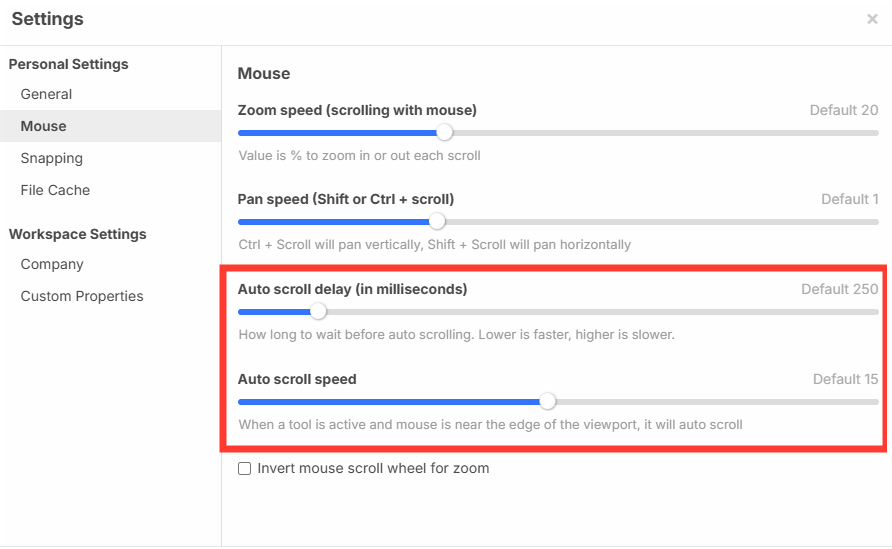This screenshot has width=892, height=549.
Task: Open the File Cache settings
Action: click(55, 190)
